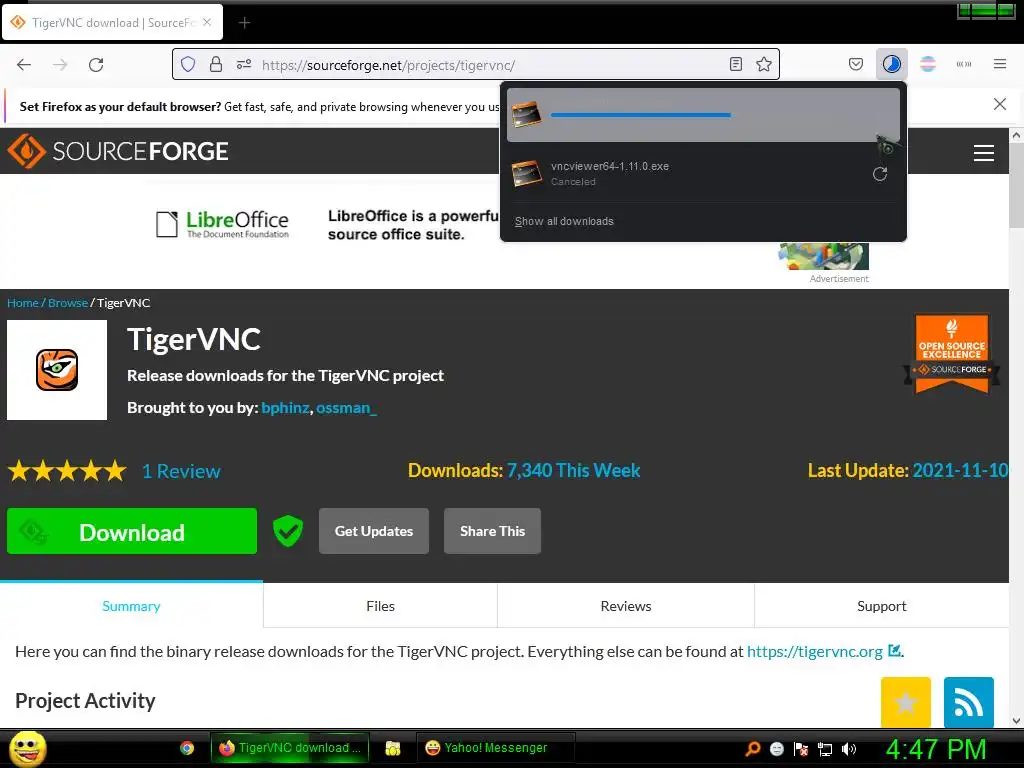Click the magnifier search tray icon
The width and height of the screenshot is (1024, 768).
(753, 749)
